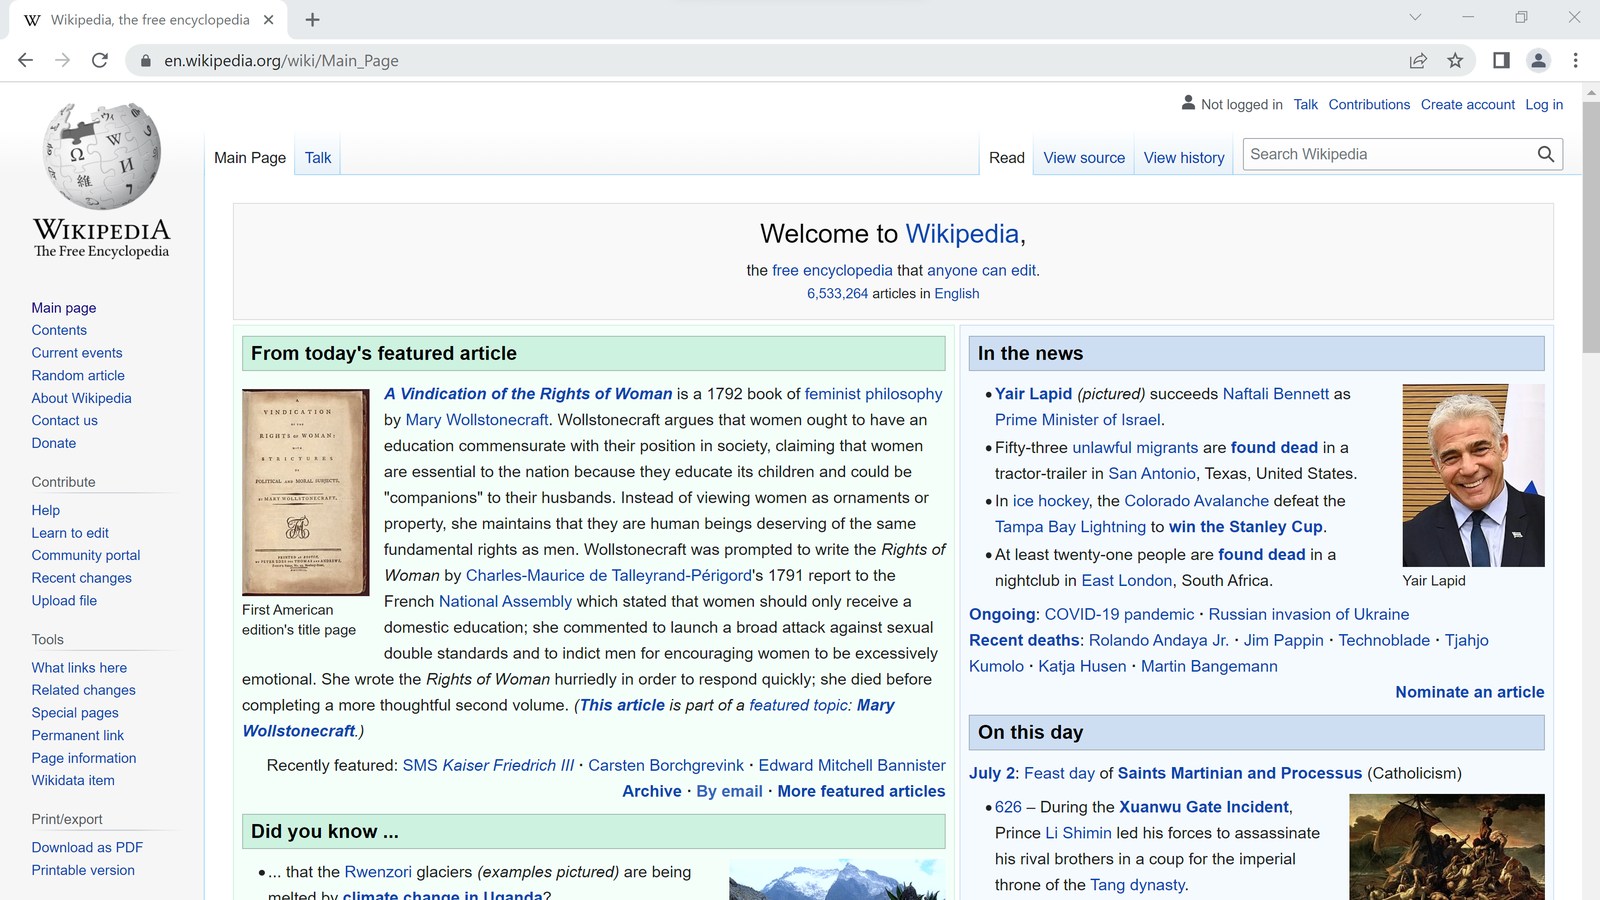Select the Read tab
Screen dimensions: 1600x900
pyautogui.click(x=1007, y=158)
